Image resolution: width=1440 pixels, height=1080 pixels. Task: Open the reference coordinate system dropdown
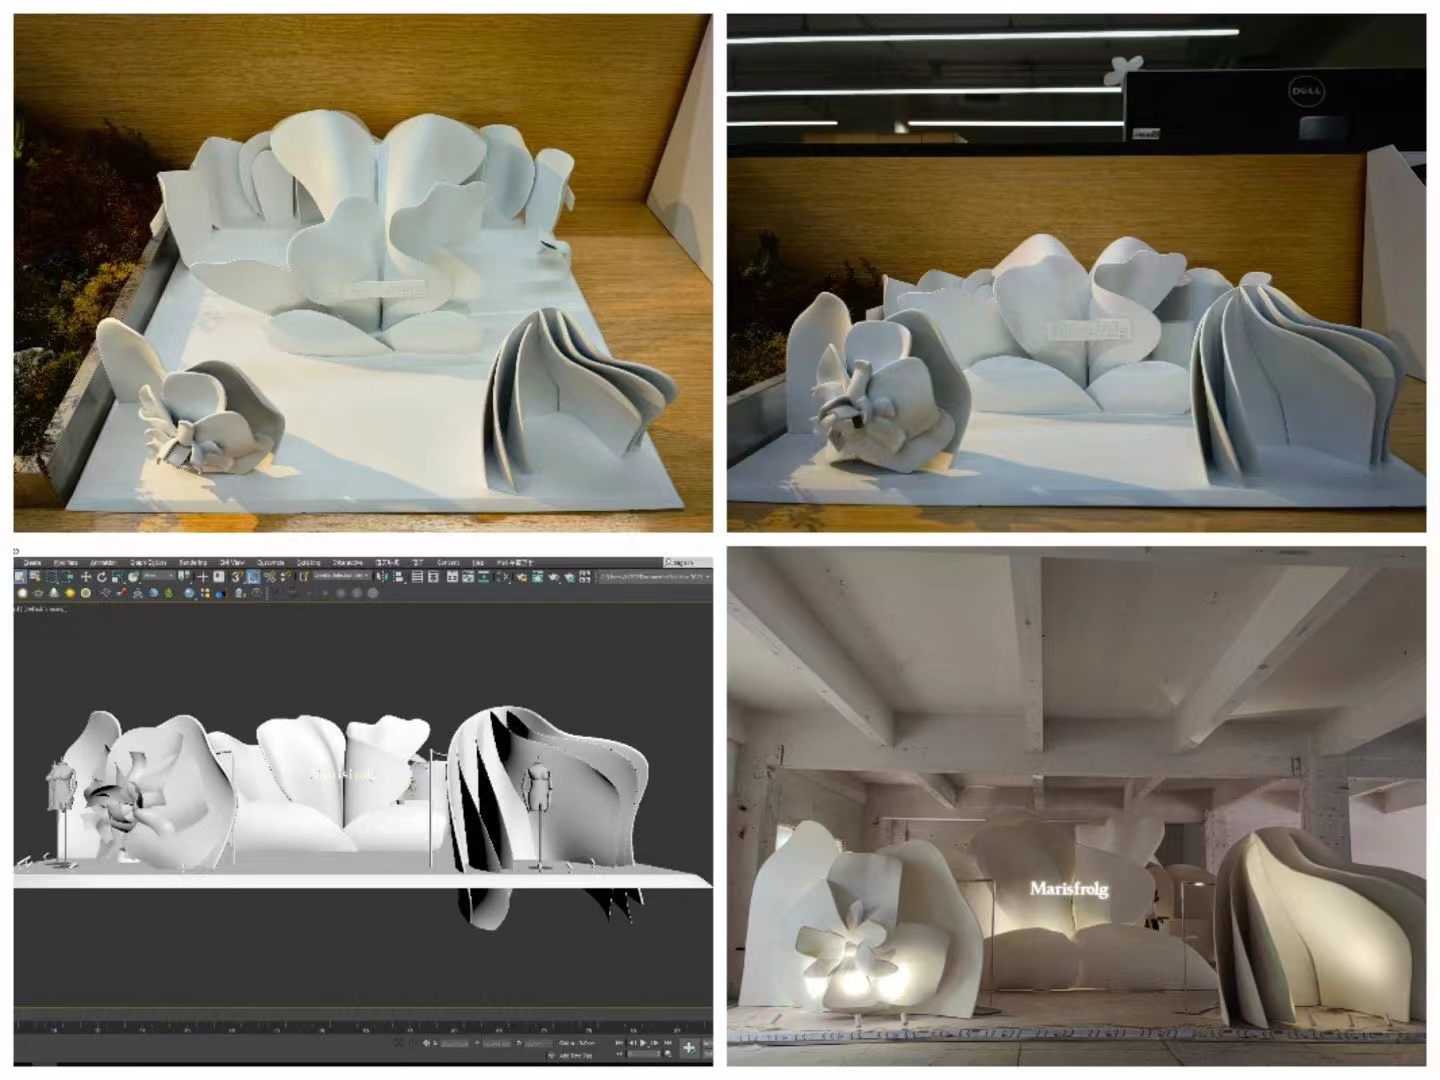[158, 576]
